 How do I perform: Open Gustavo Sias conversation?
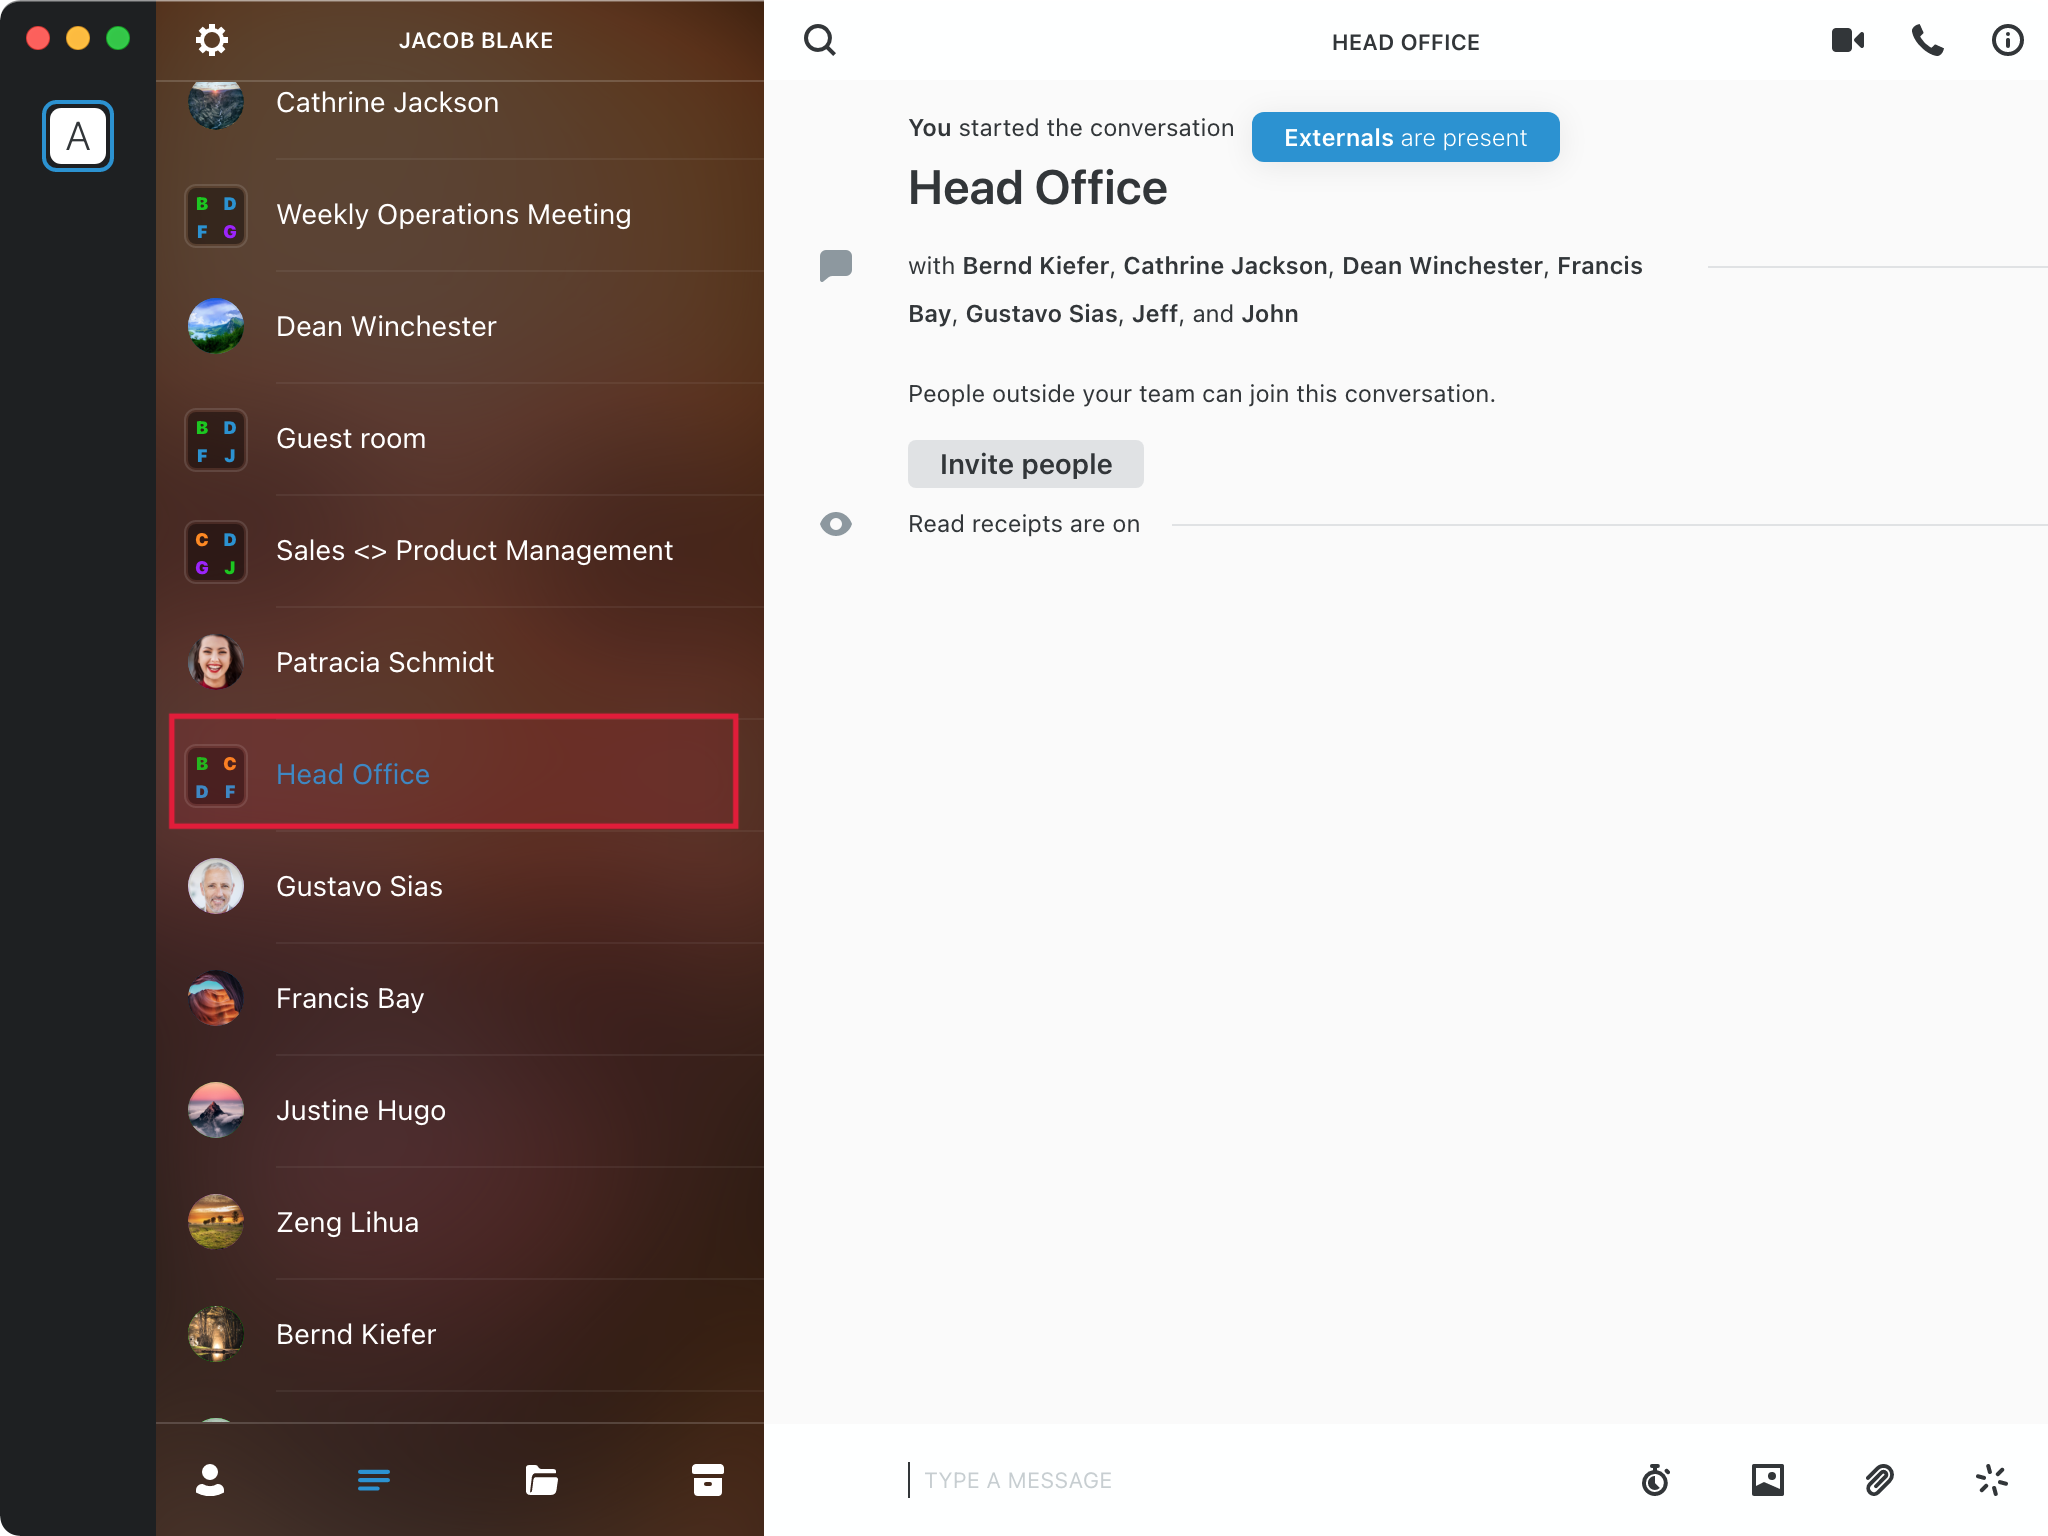click(460, 887)
